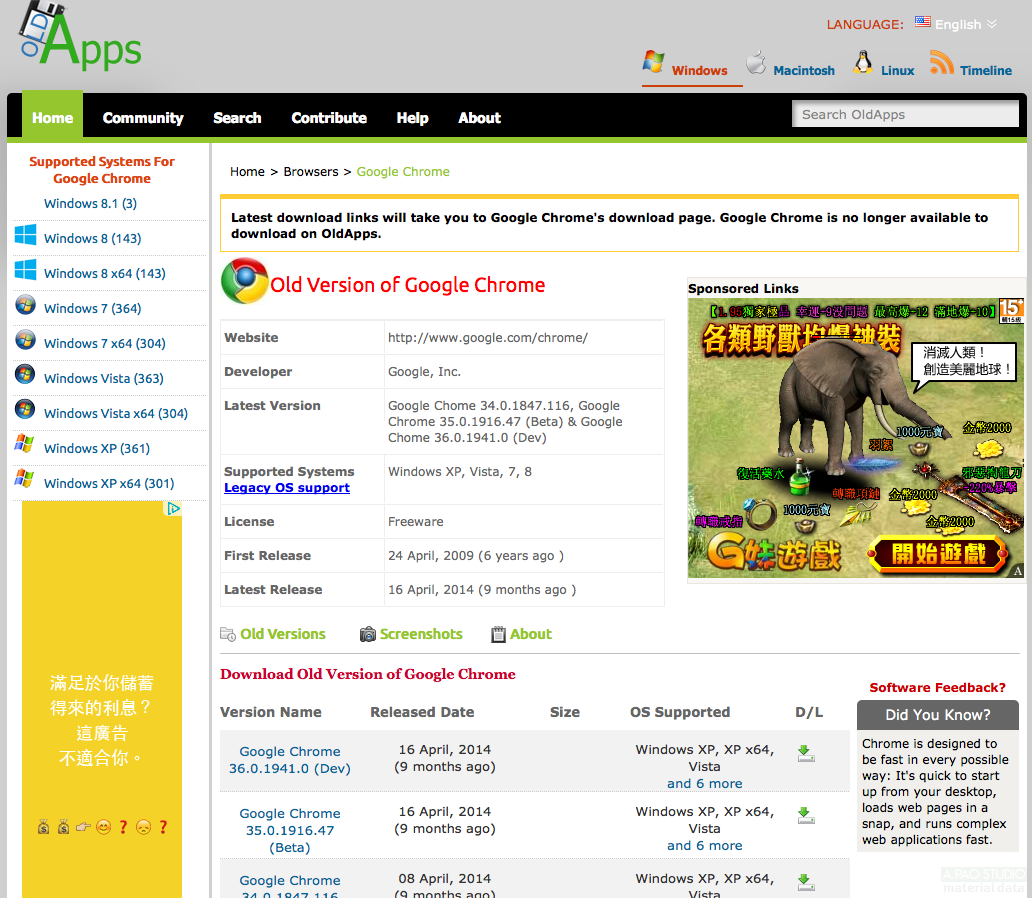Click the Windows XP flag icon
1032x898 pixels.
click(x=24, y=443)
